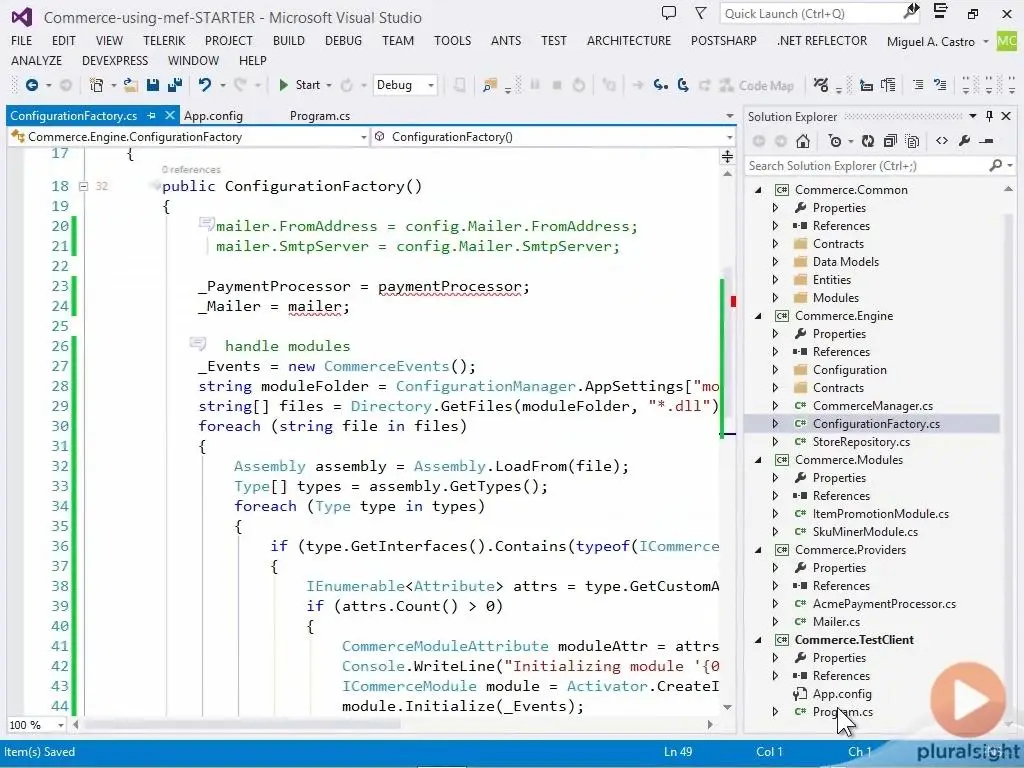Click the Code Map toolbar button
The image size is (1024, 768).
pyautogui.click(x=756, y=86)
